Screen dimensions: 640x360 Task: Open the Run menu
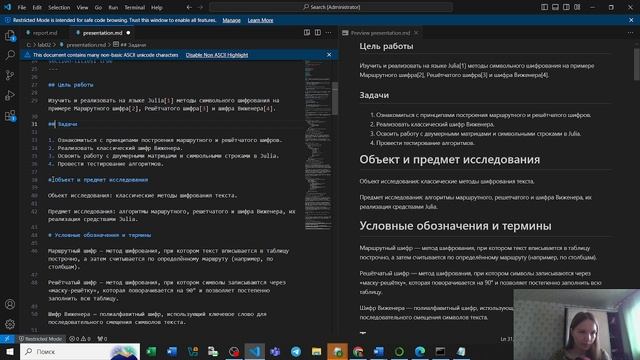113,7
